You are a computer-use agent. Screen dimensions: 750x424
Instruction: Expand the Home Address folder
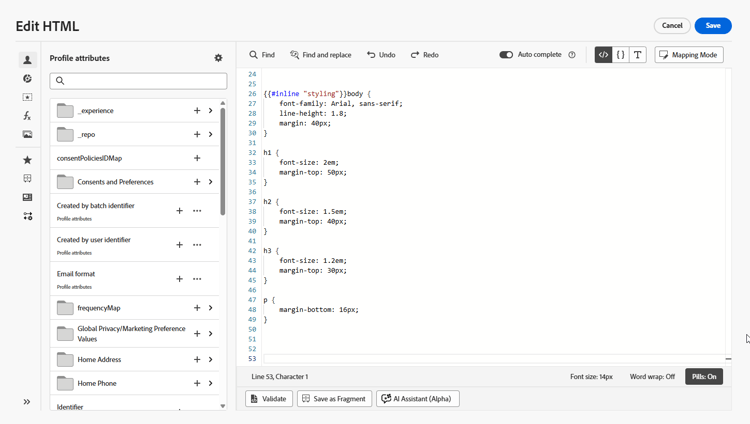(x=210, y=359)
